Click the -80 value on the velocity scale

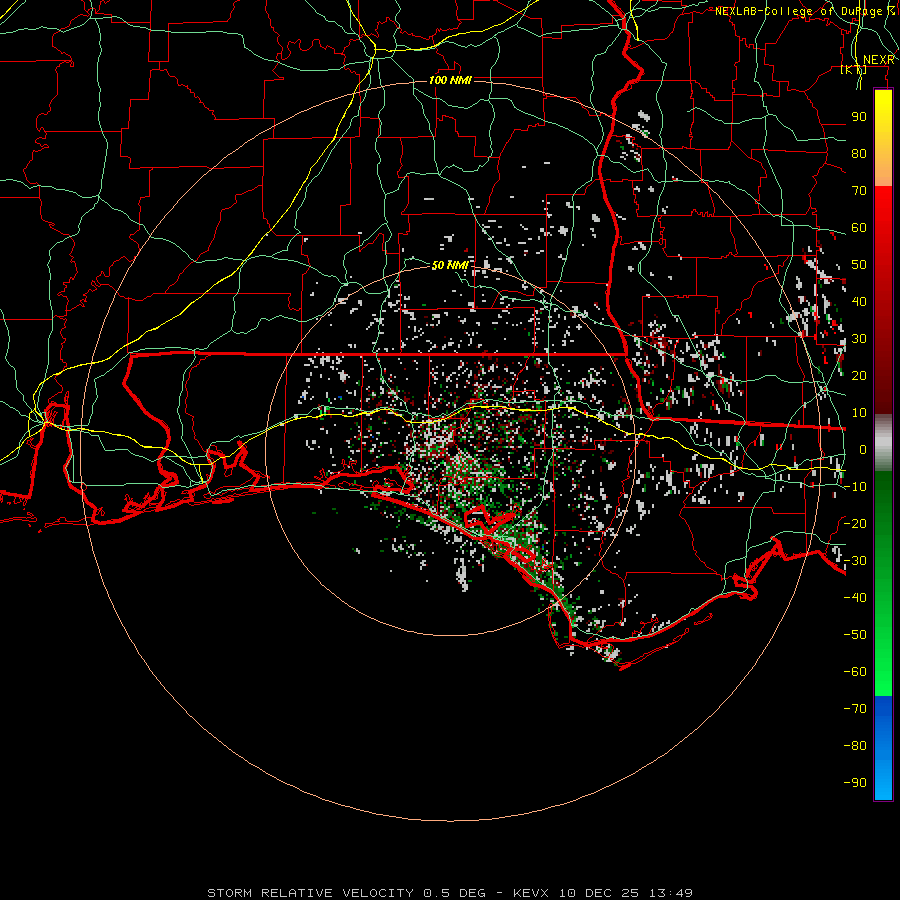click(855, 746)
